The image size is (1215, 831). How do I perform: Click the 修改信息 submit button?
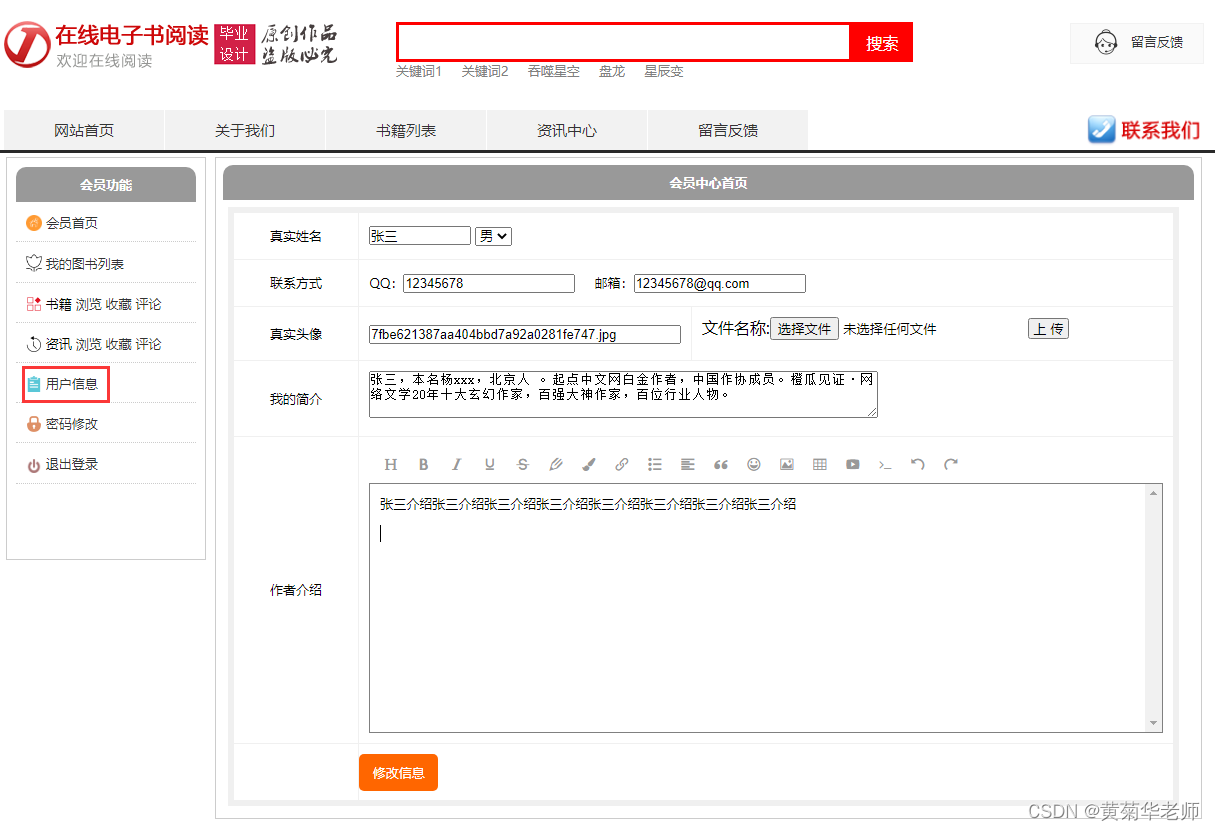click(398, 772)
